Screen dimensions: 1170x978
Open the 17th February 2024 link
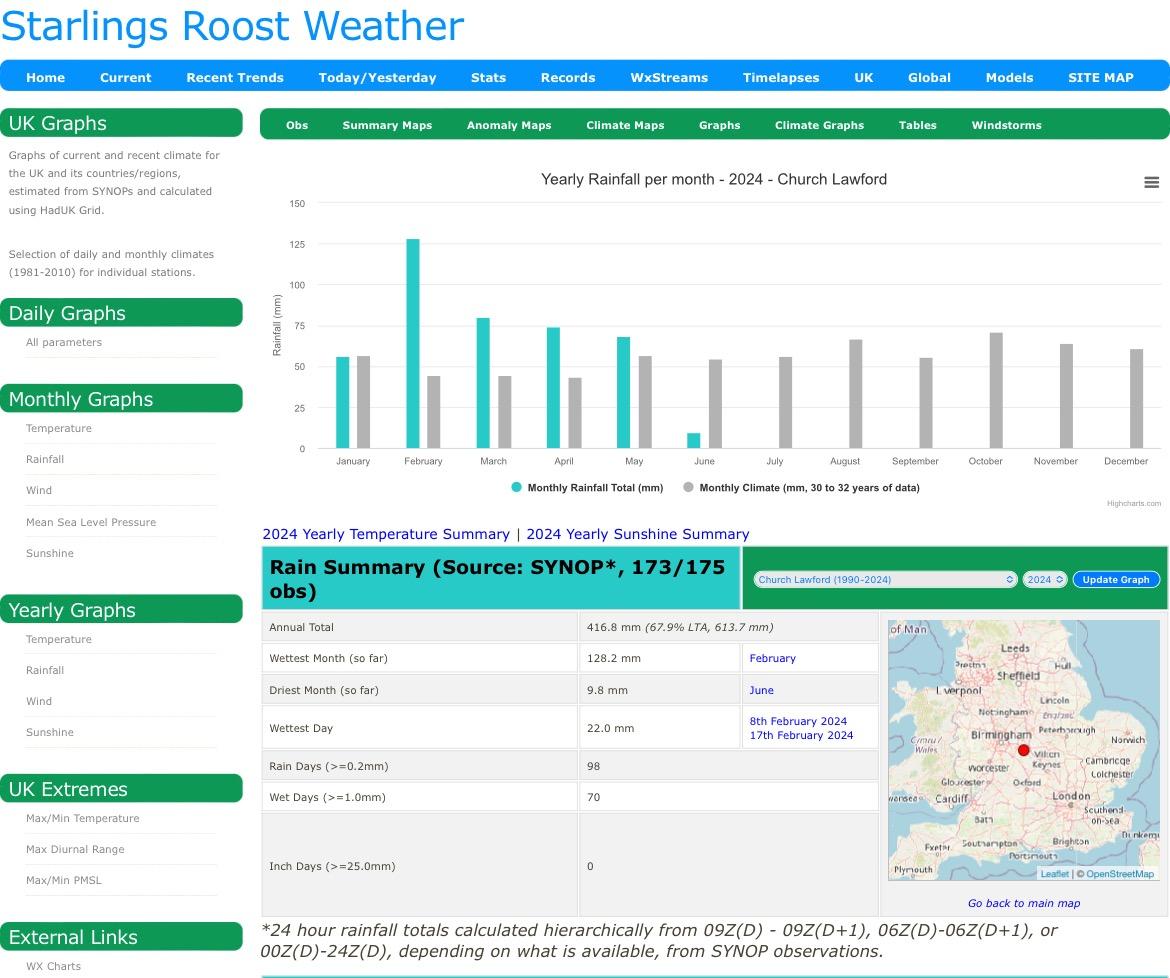pos(801,736)
